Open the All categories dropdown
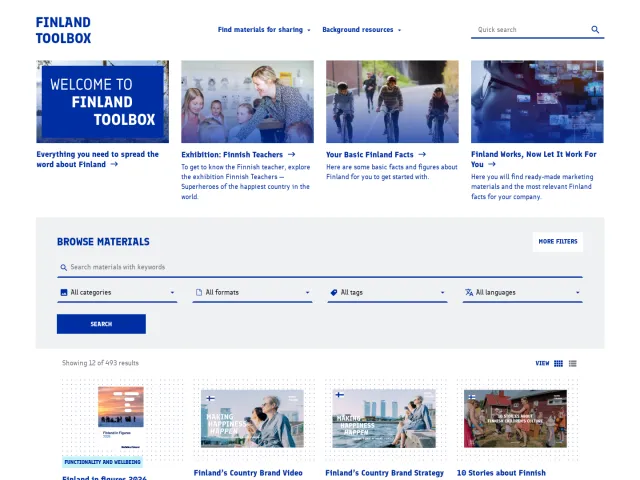 pos(117,293)
